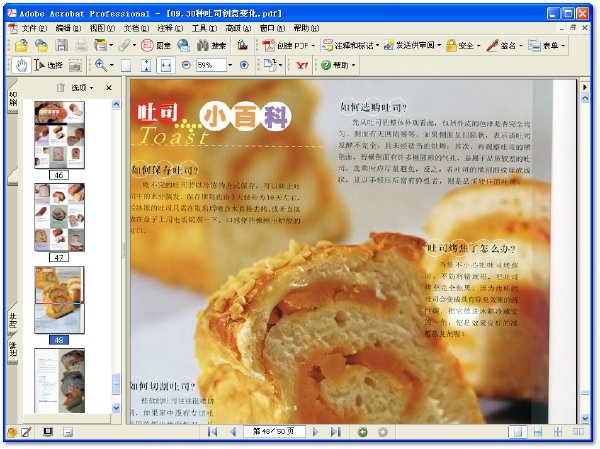Open the 注释 menu
This screenshot has width=600, height=449.
pos(170,28)
